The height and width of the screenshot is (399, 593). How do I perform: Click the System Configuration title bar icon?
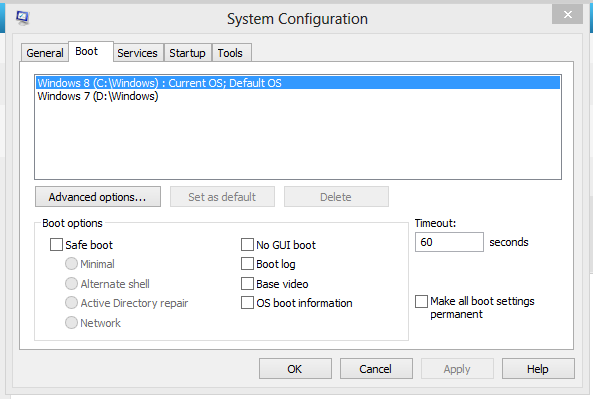tap(23, 18)
